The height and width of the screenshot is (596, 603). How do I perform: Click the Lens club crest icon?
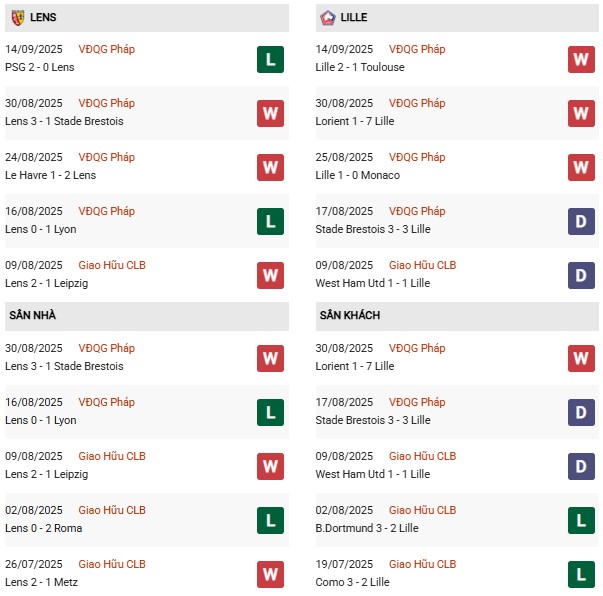(x=18, y=18)
